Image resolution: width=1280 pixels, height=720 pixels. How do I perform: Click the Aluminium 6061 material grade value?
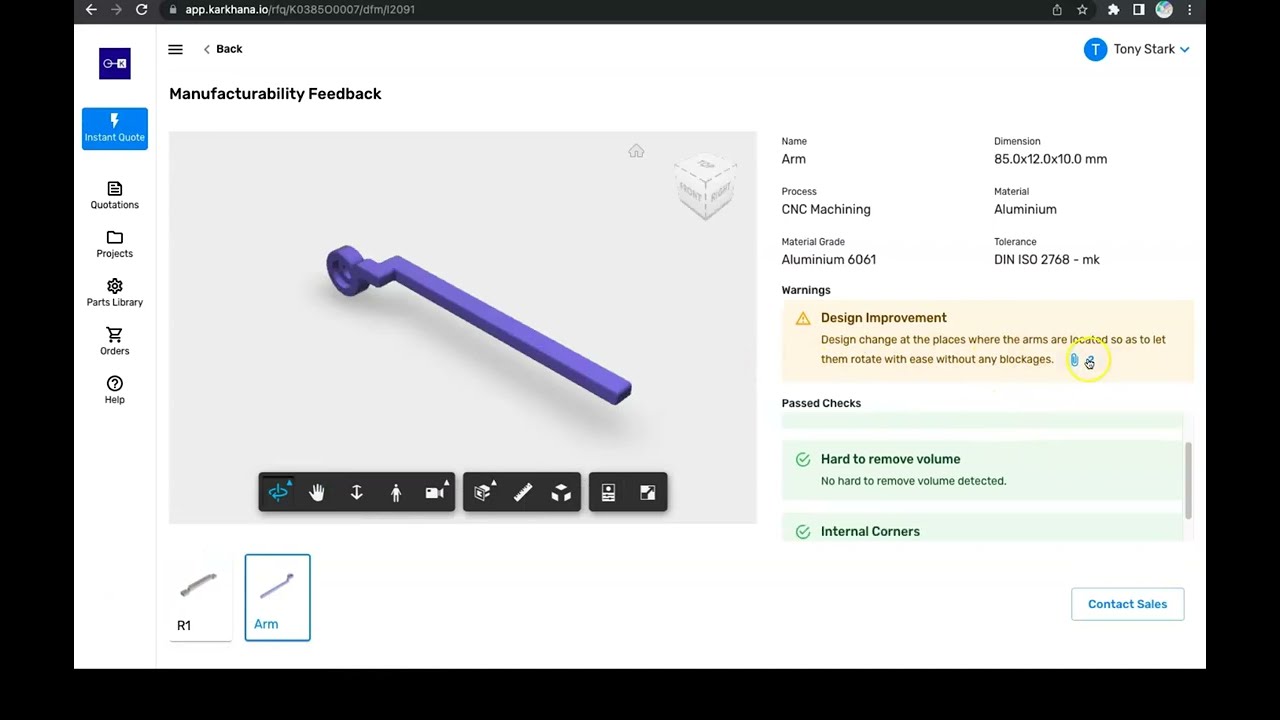pyautogui.click(x=828, y=260)
